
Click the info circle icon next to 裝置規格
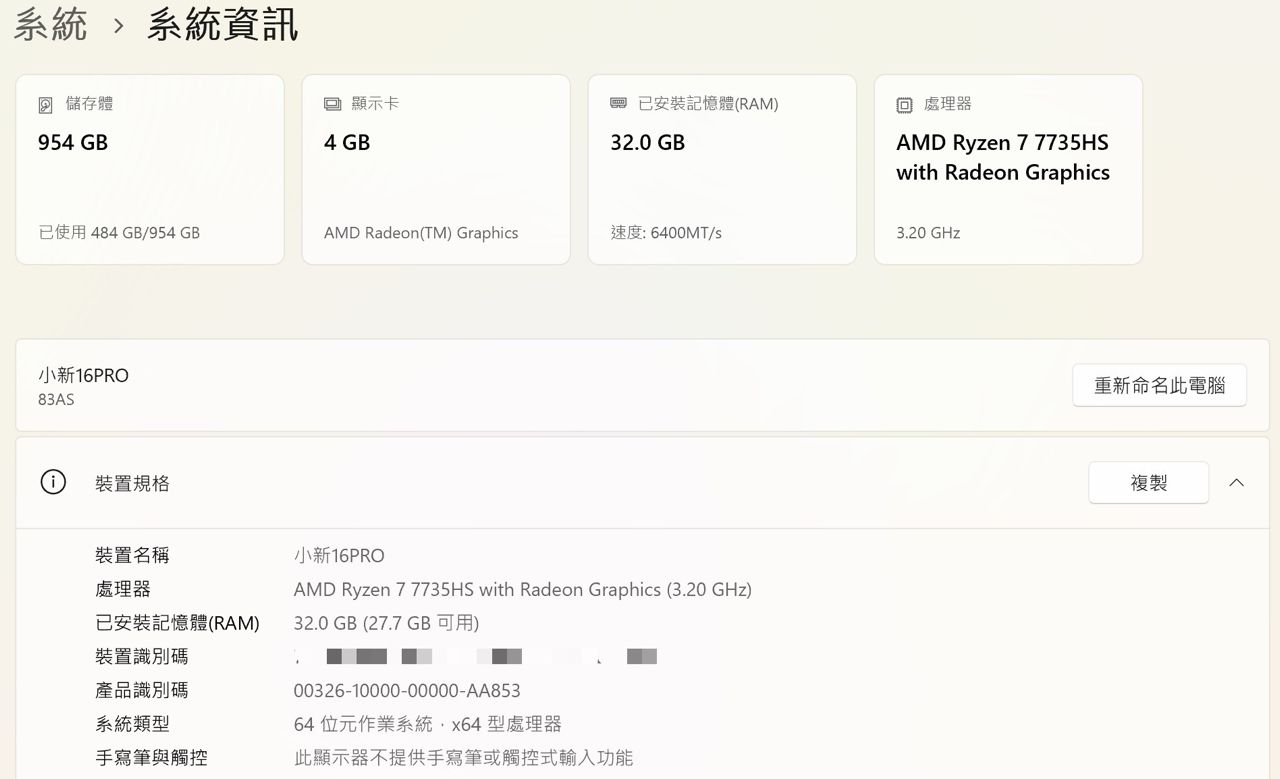[x=53, y=483]
